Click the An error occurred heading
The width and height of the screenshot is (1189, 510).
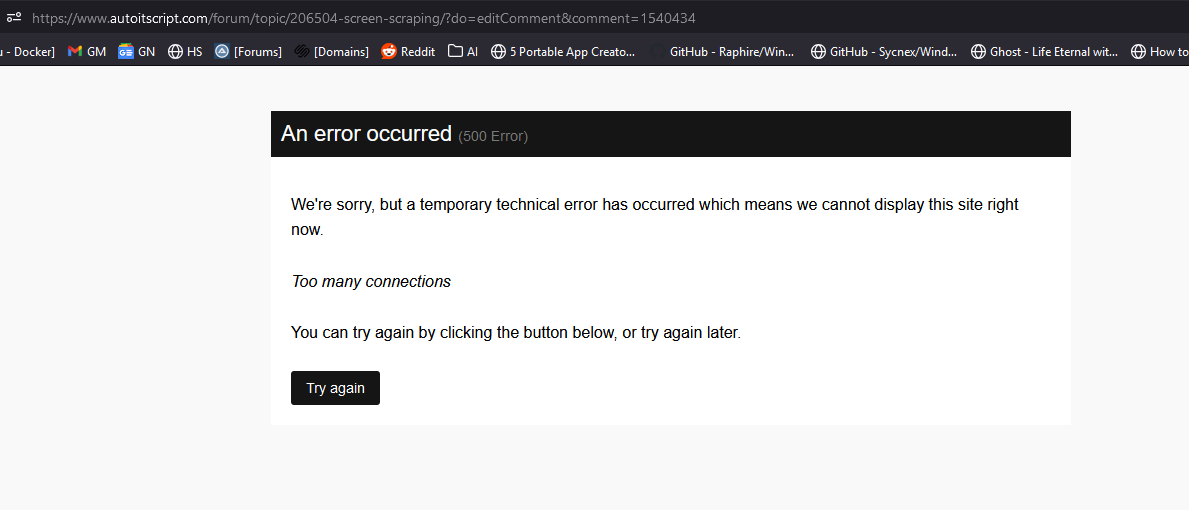[366, 133]
